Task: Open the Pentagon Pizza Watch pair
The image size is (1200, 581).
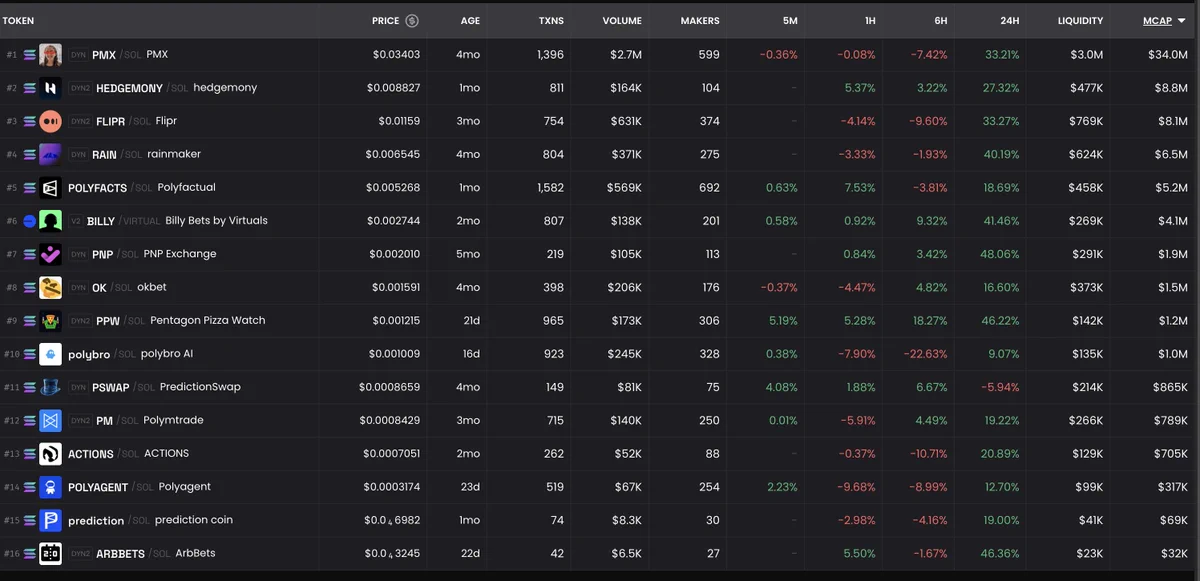Action: [208, 321]
